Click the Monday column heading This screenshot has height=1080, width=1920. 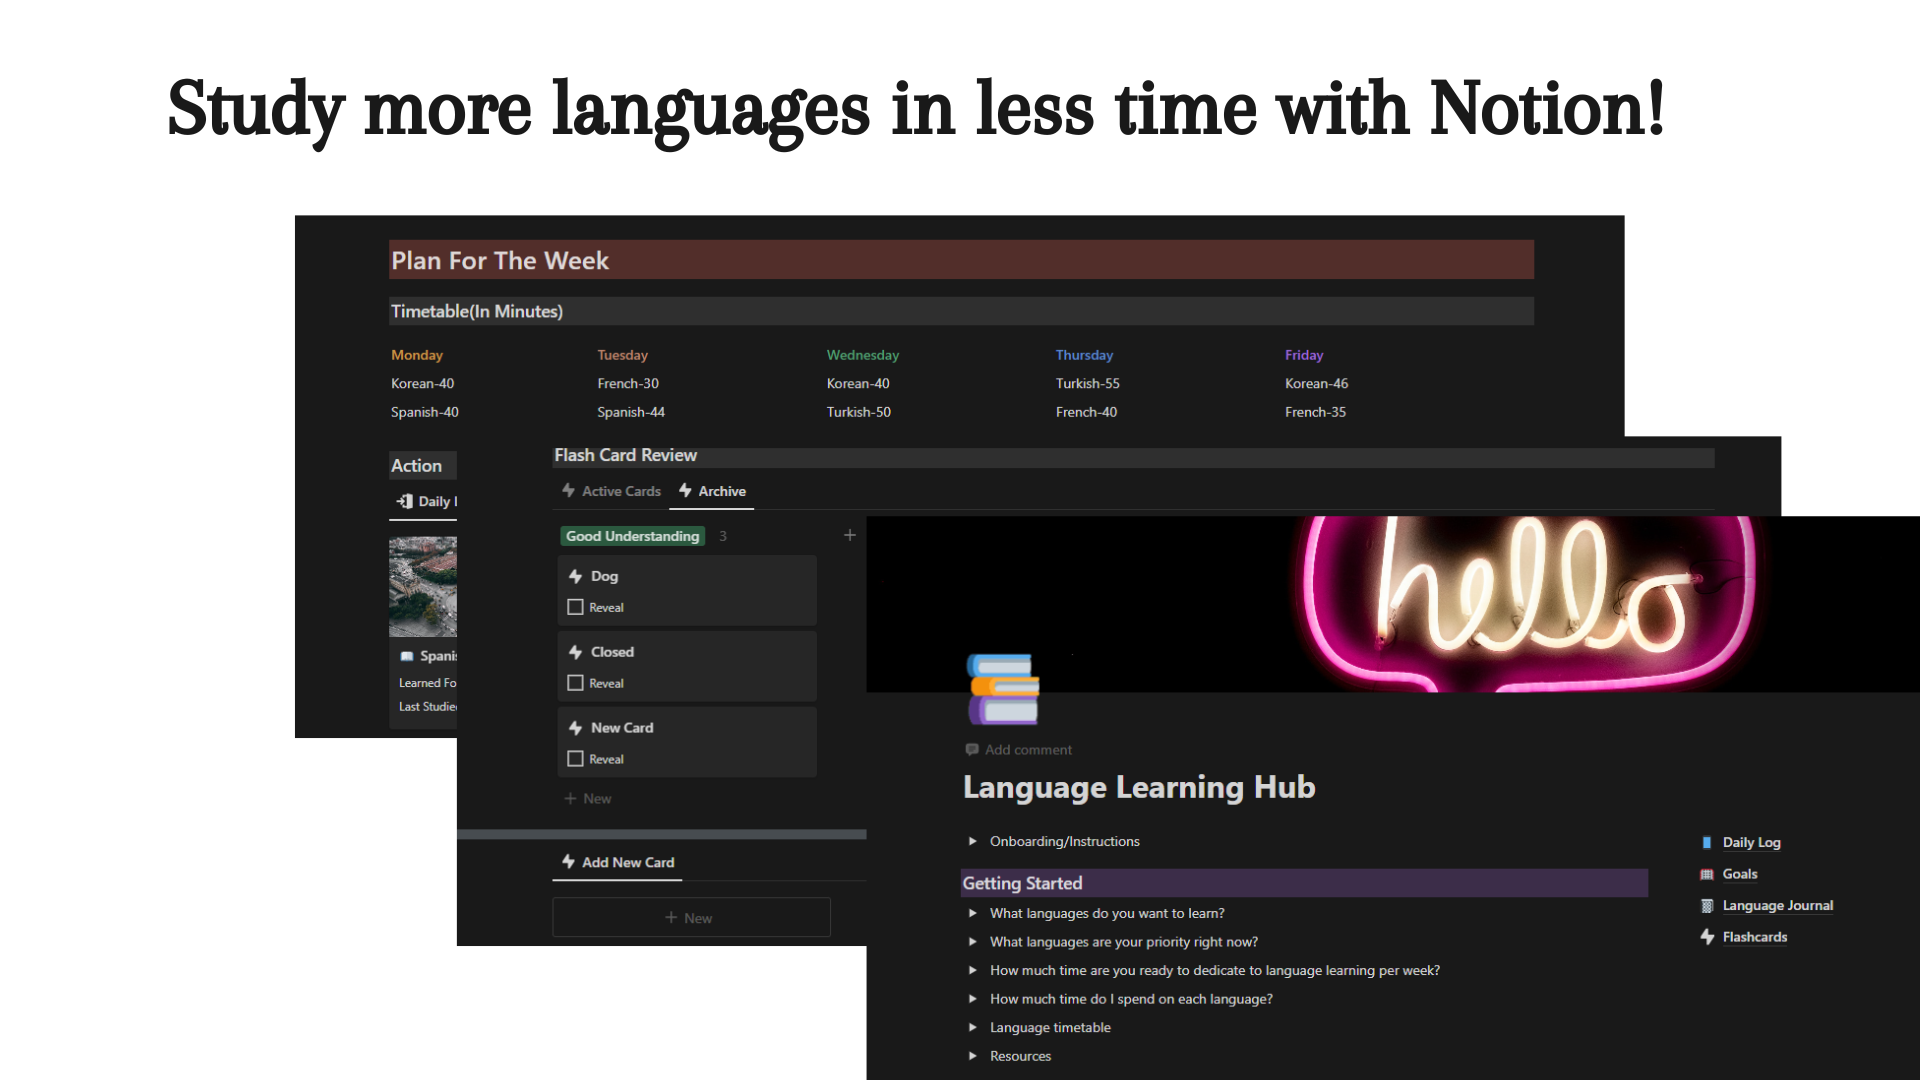(417, 355)
